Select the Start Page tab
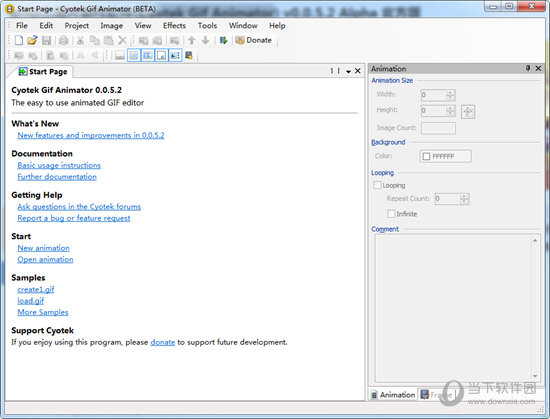 pyautogui.click(x=43, y=72)
